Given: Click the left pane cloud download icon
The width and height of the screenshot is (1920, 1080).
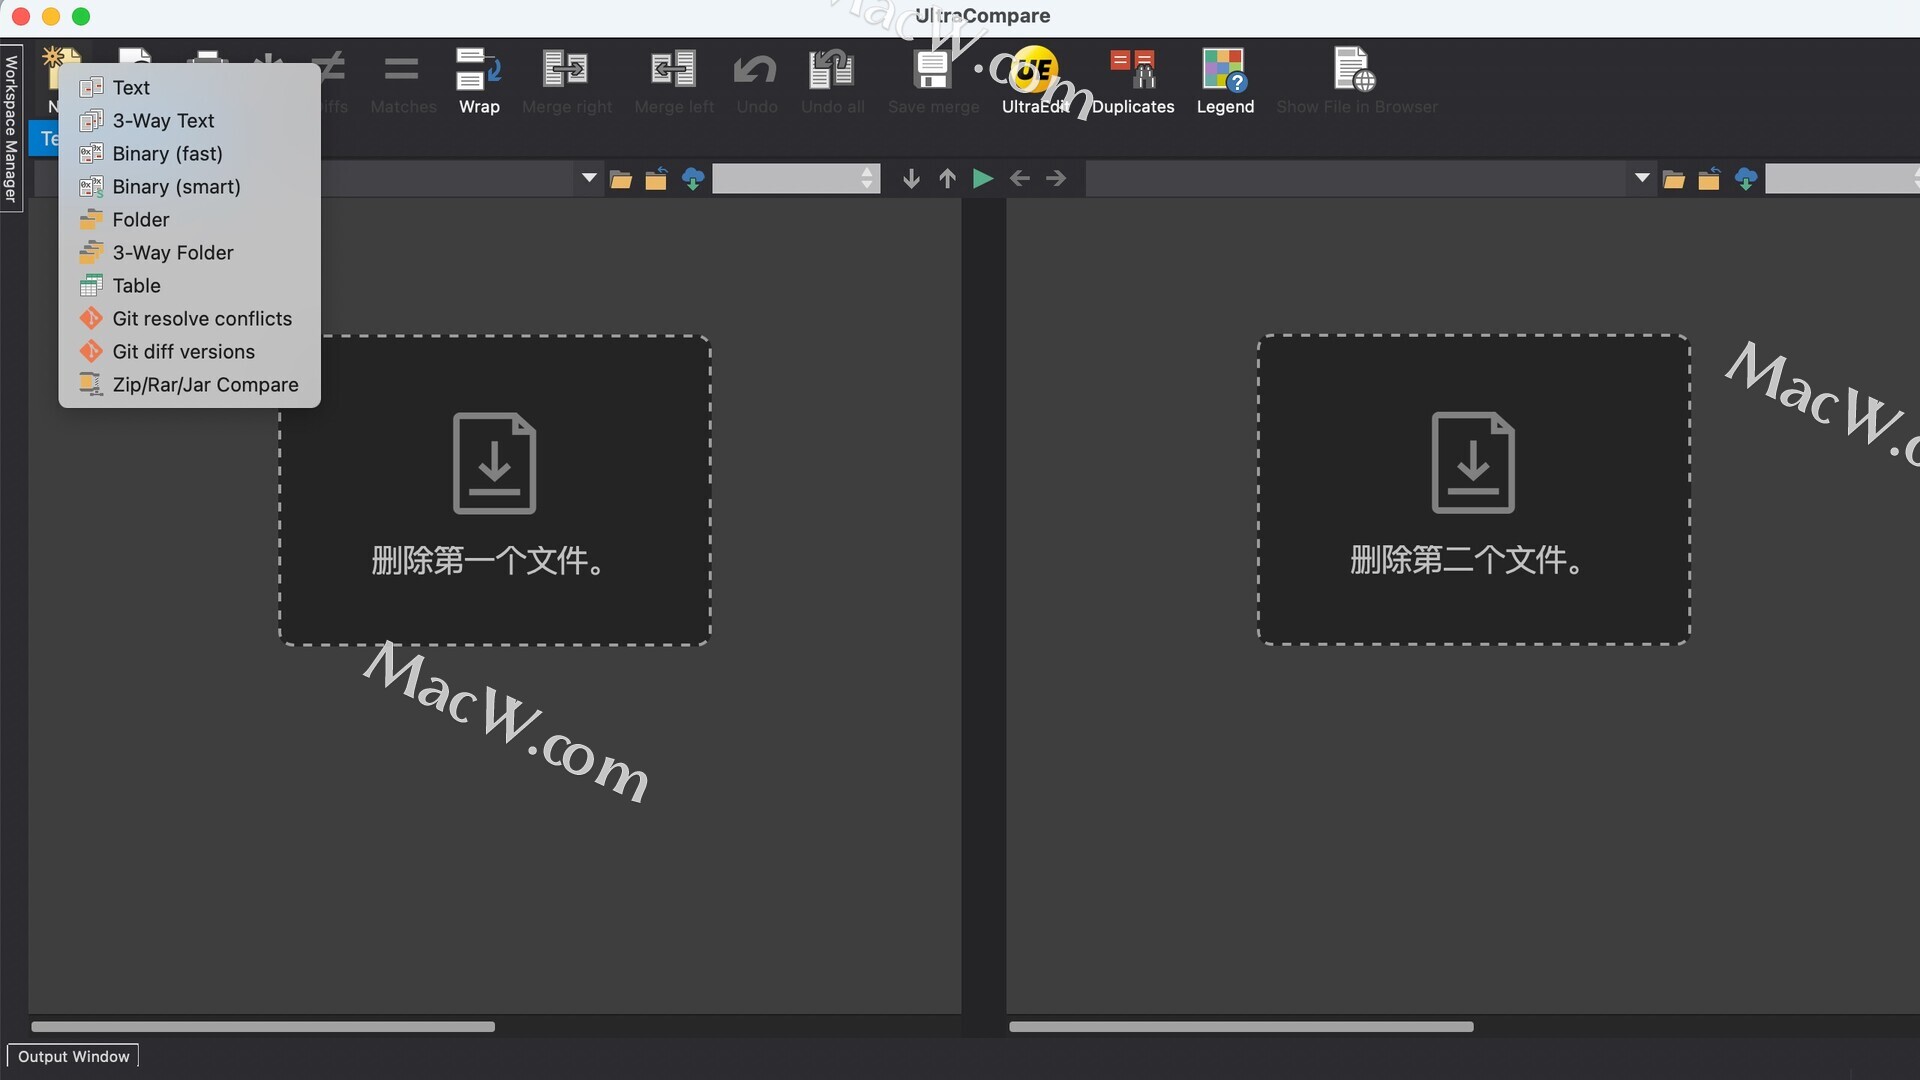Looking at the screenshot, I should point(693,179).
